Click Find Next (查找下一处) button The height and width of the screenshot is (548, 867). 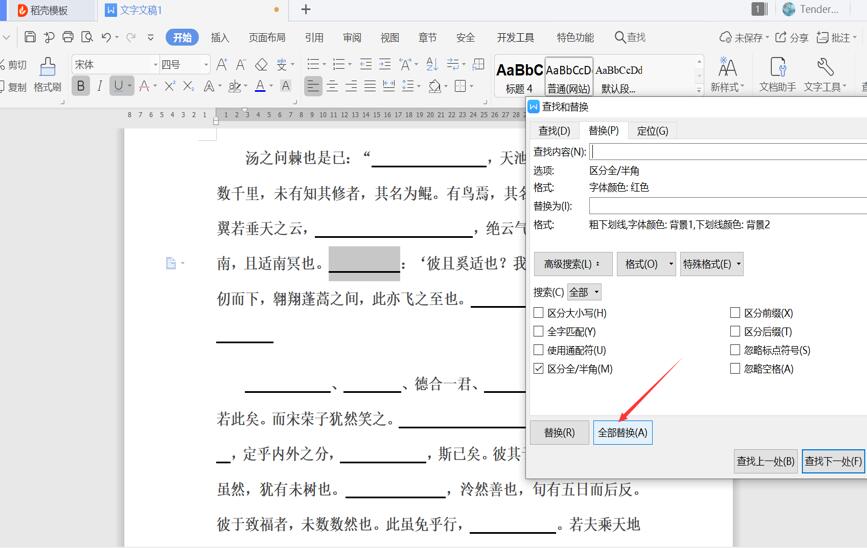833,461
